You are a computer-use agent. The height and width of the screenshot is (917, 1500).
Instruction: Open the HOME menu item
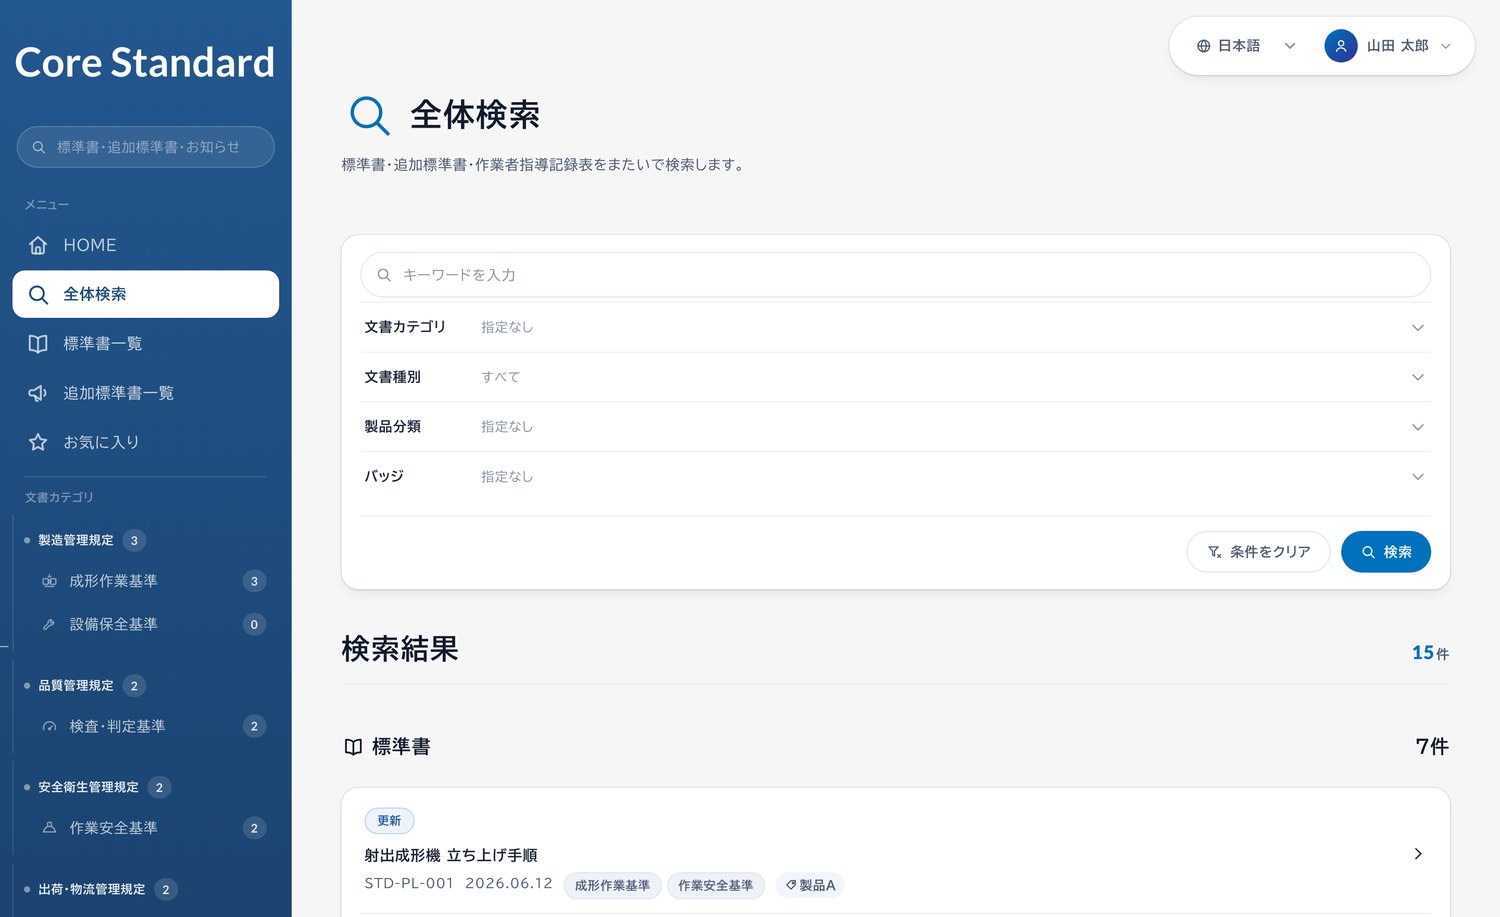click(x=145, y=245)
